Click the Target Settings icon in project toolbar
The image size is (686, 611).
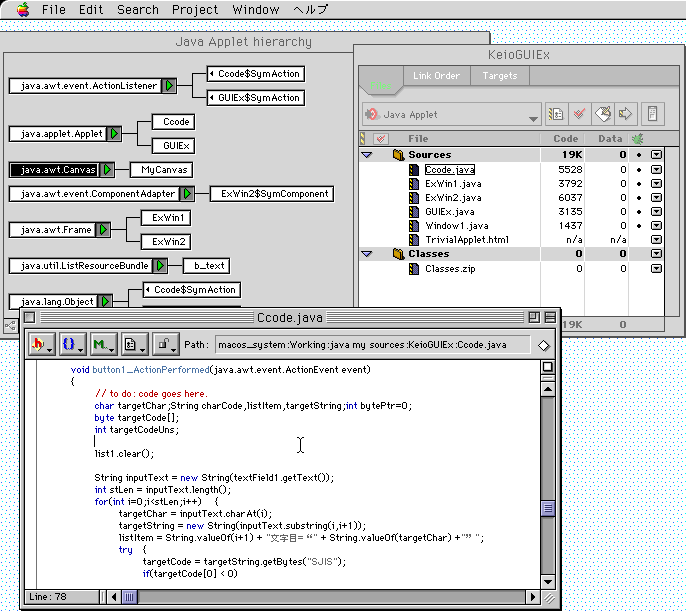tap(556, 114)
